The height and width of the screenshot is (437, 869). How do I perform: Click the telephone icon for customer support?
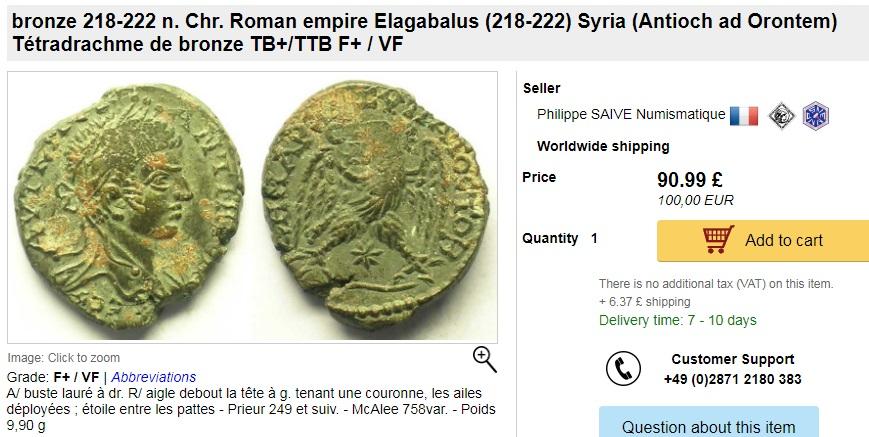click(x=623, y=368)
